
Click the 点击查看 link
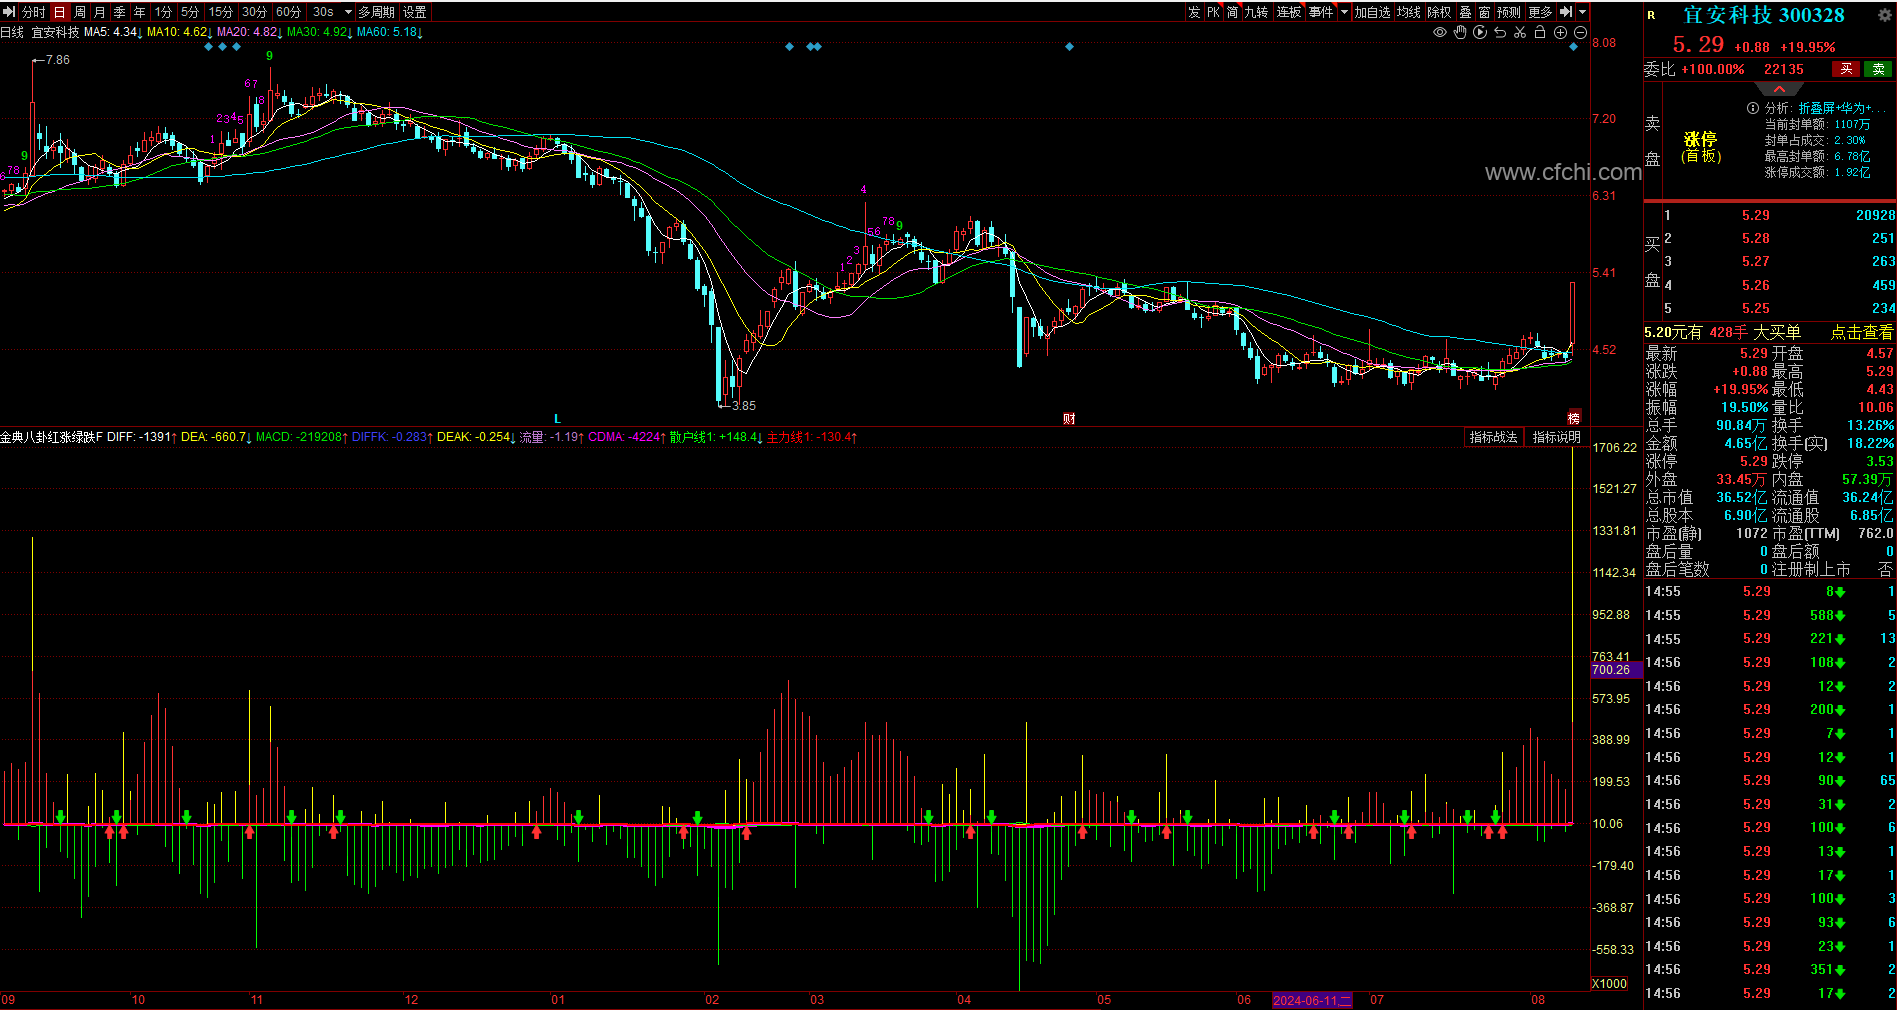[1861, 332]
